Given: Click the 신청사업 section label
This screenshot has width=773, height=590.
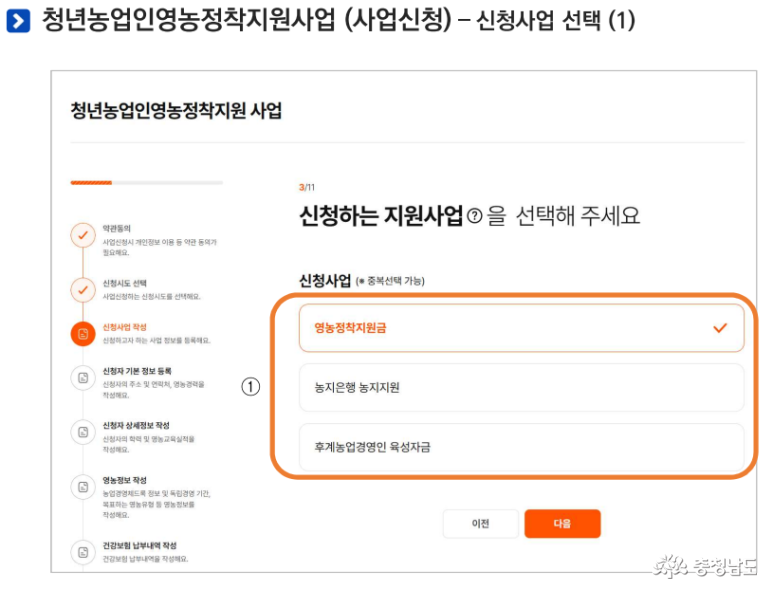Looking at the screenshot, I should coord(325,280).
